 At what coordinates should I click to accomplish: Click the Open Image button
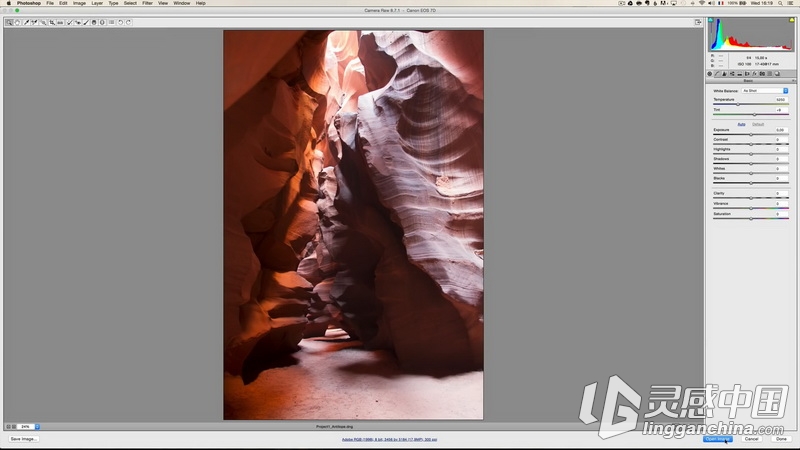(717, 439)
